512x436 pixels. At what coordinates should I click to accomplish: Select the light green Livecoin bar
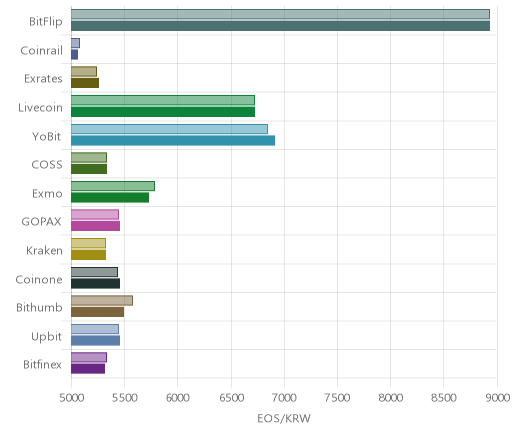point(163,100)
